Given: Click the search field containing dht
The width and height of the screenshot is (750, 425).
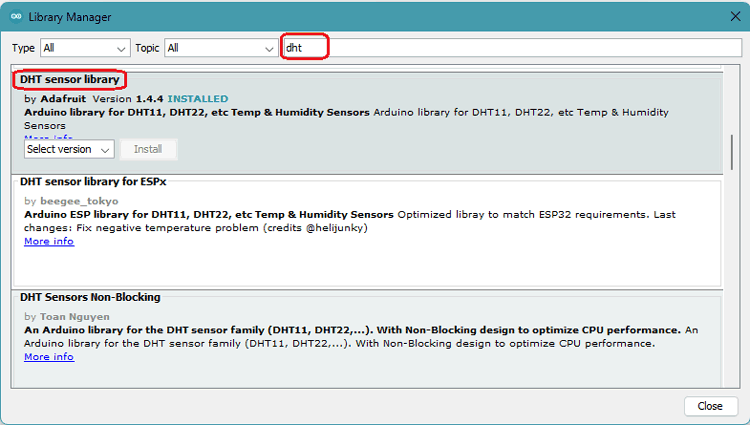Looking at the screenshot, I should click(511, 48).
